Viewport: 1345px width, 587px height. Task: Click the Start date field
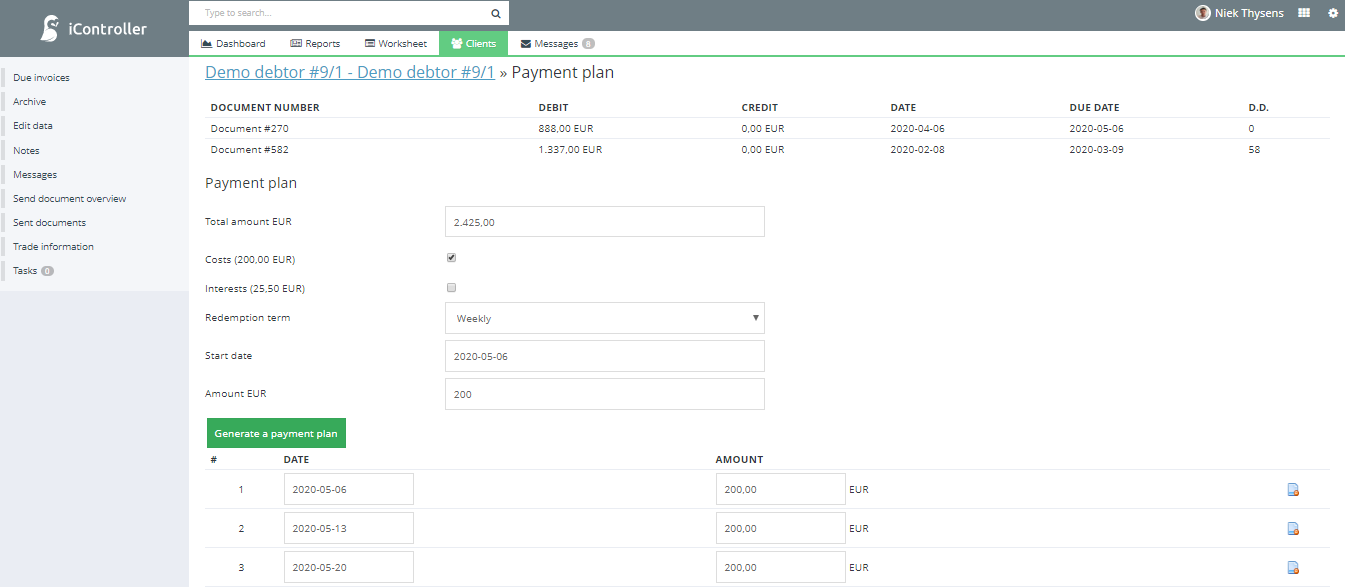pos(604,356)
